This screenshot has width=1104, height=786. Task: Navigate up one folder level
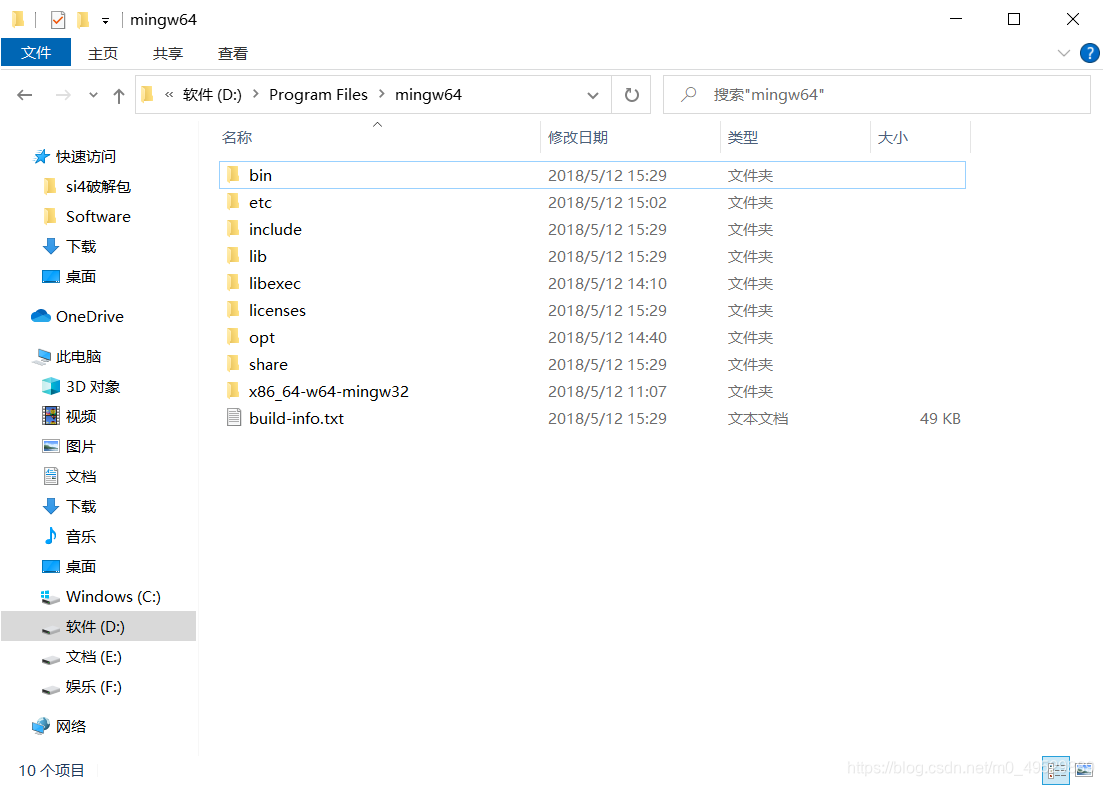tap(118, 94)
